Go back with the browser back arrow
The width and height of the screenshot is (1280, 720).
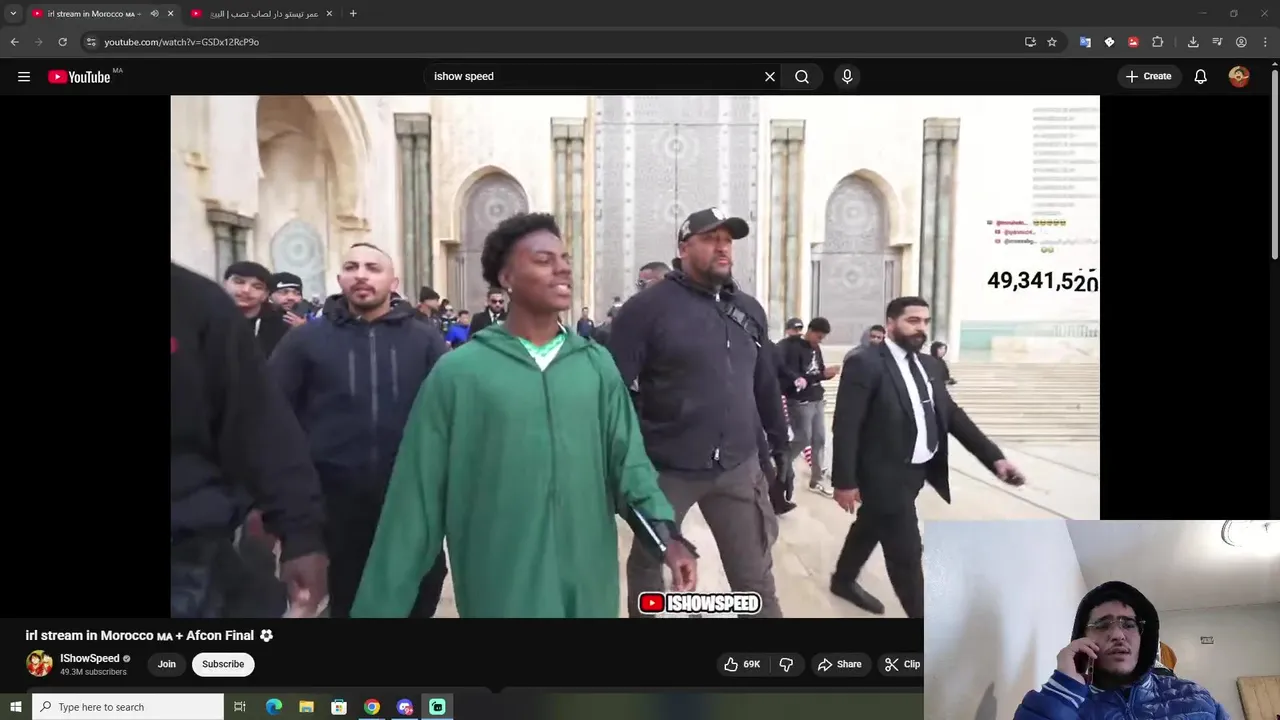(x=14, y=42)
